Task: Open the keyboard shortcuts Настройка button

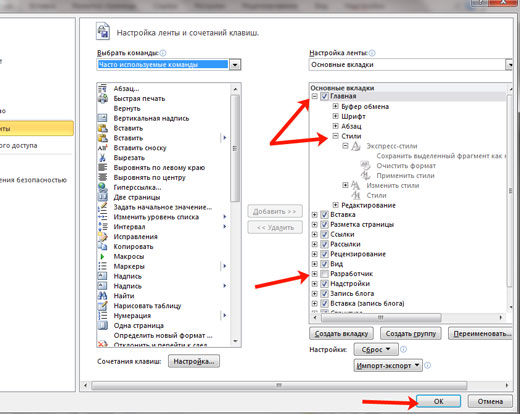Action: click(x=194, y=361)
